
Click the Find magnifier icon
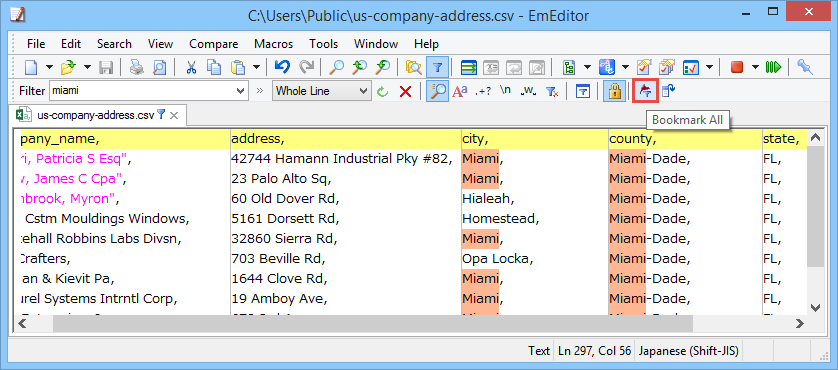337,67
